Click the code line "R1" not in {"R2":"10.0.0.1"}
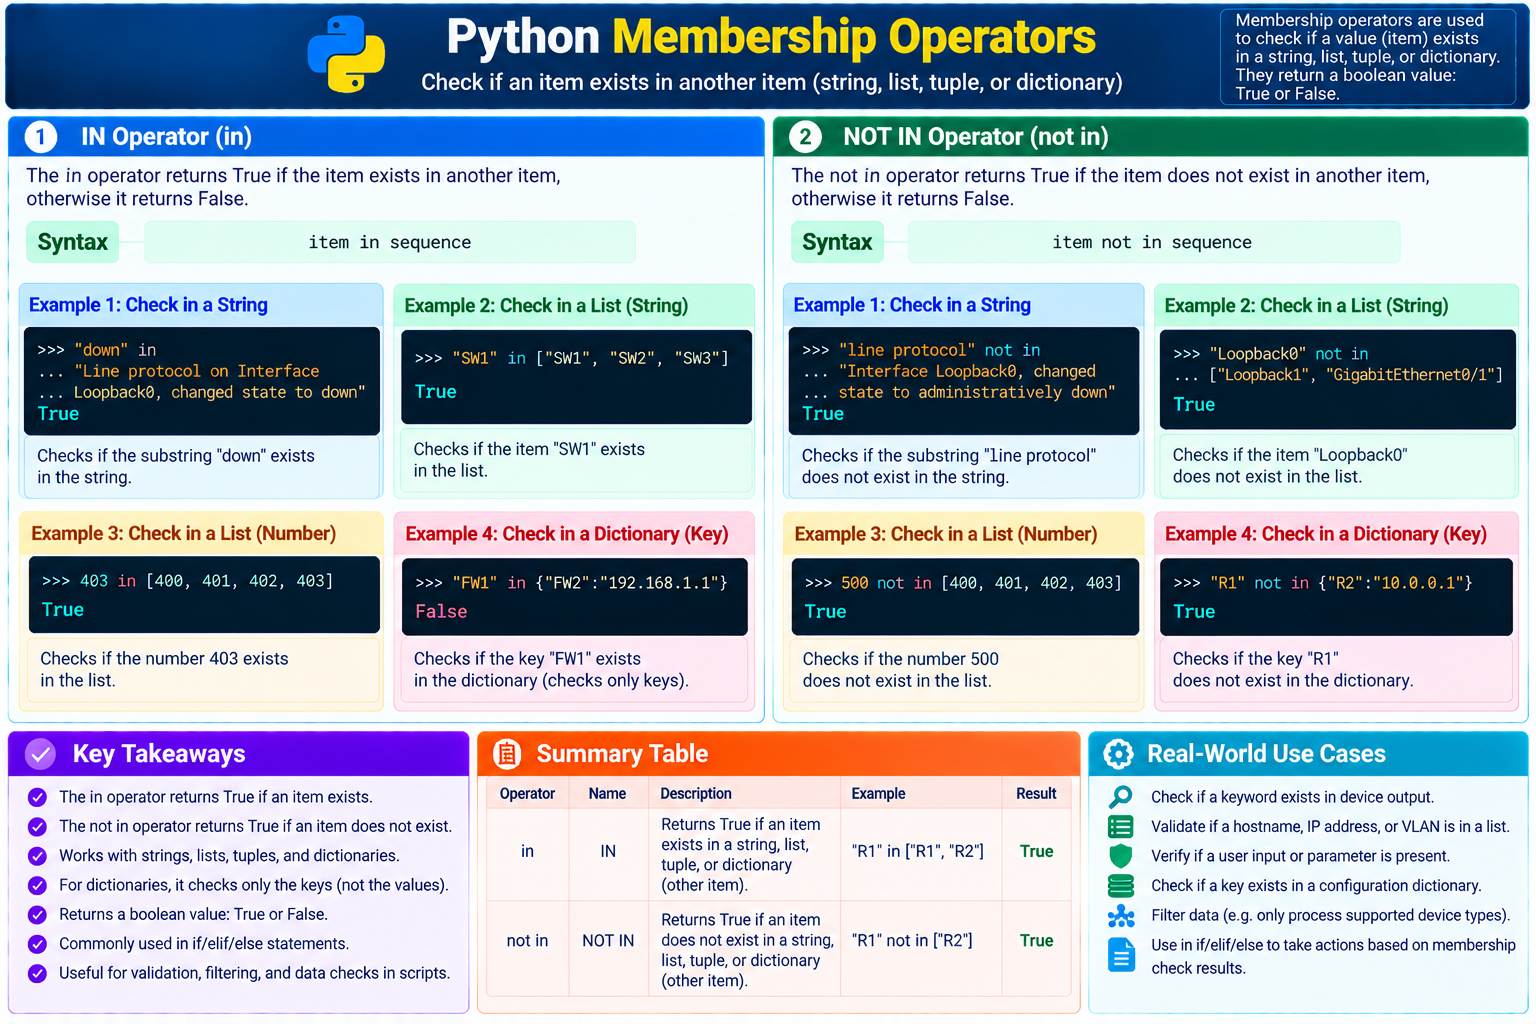This screenshot has height=1024, width=1536. [1322, 582]
